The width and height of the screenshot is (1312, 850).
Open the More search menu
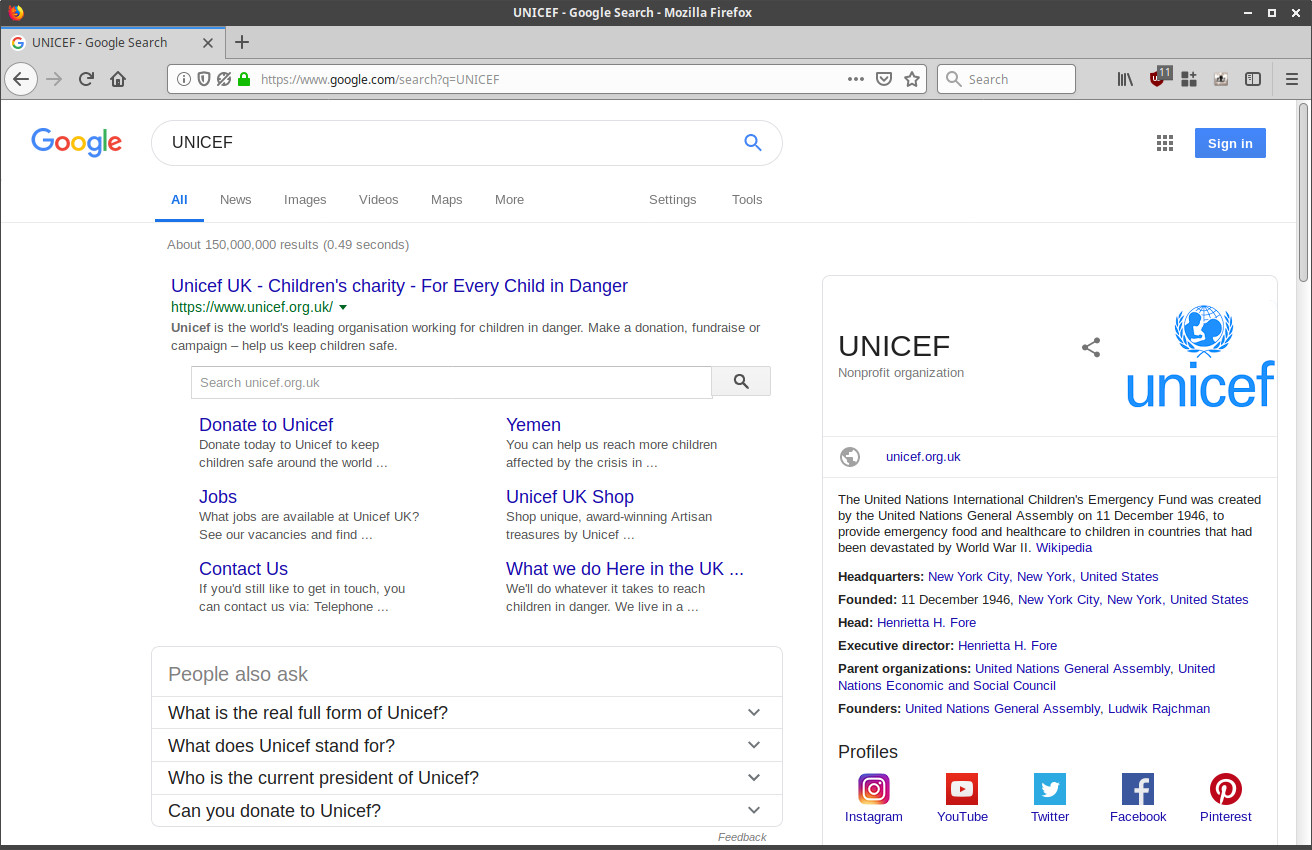(509, 200)
